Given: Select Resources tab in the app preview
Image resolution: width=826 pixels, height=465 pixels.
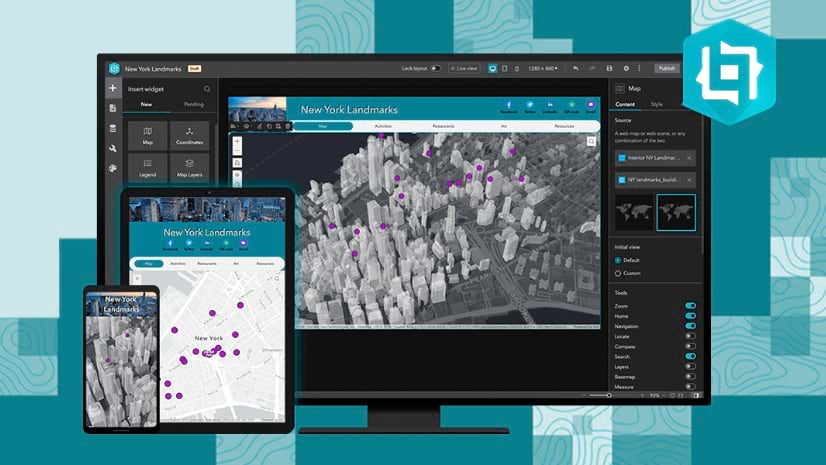Looking at the screenshot, I should (x=564, y=126).
